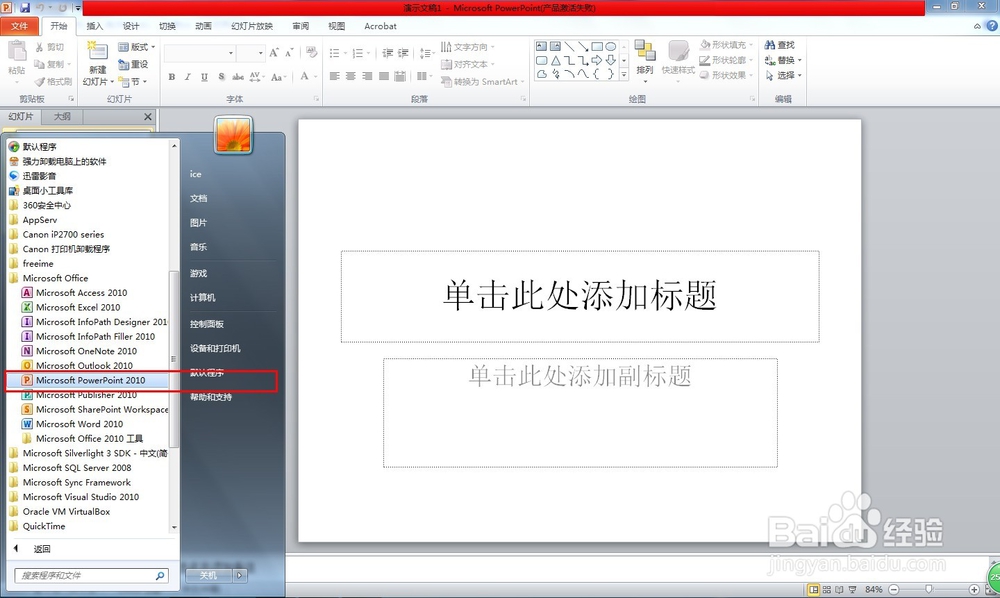Image resolution: width=1000 pixels, height=598 pixels.
Task: Switch to the Design (设计) tab
Action: [x=131, y=26]
